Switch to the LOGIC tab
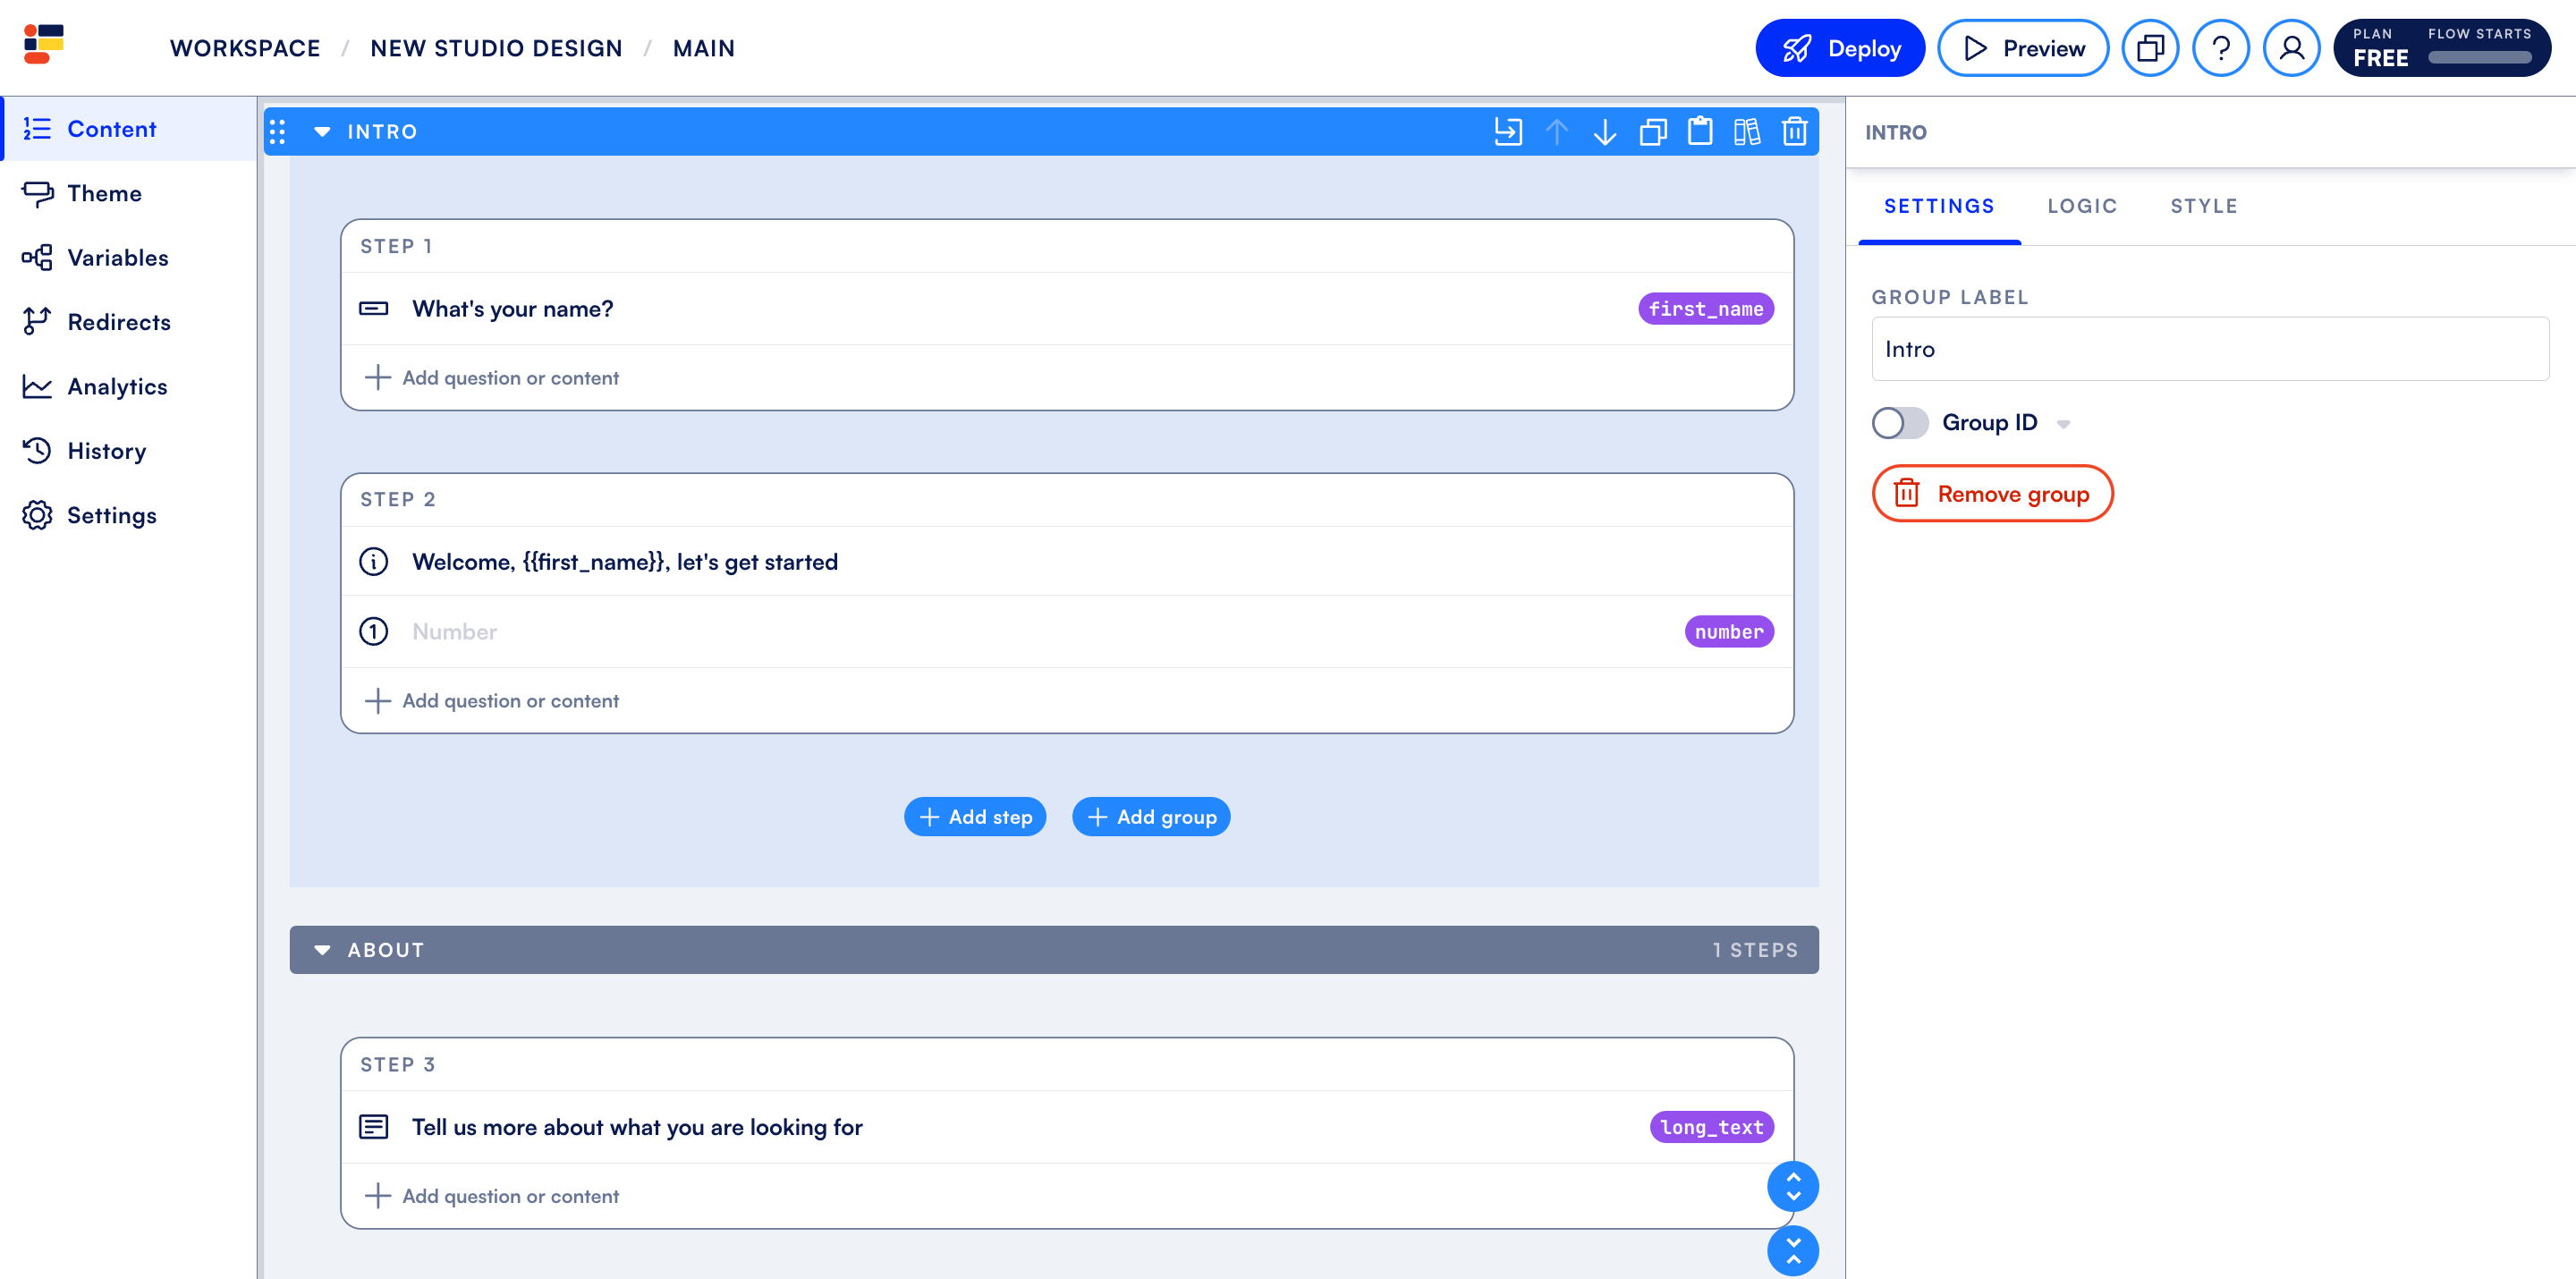The width and height of the screenshot is (2576, 1279). coord(2082,206)
